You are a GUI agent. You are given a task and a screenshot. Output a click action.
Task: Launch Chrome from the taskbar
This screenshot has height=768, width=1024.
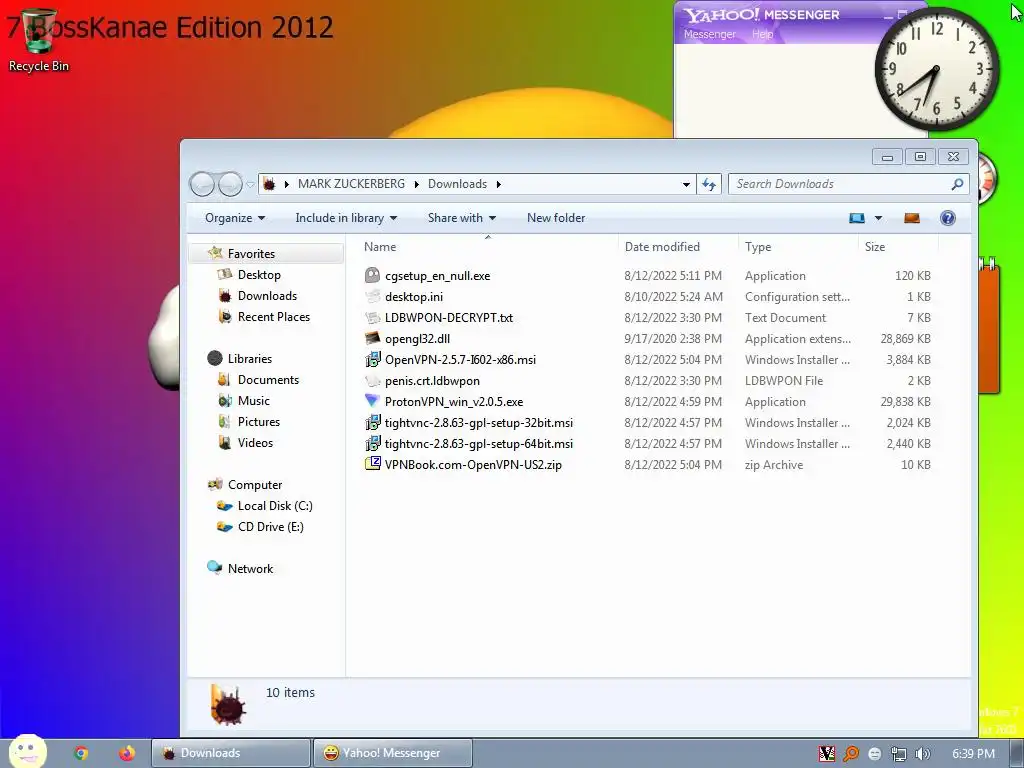pyautogui.click(x=81, y=753)
